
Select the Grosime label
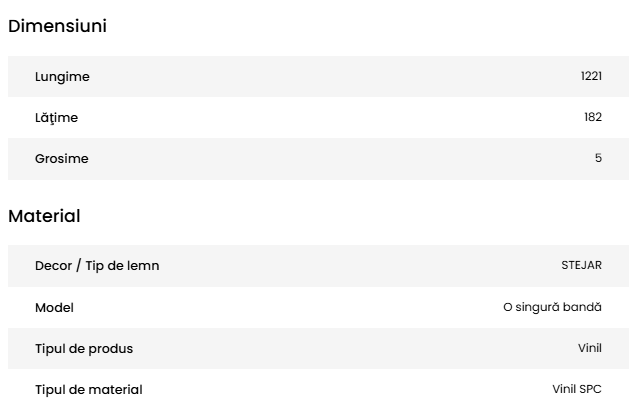(x=62, y=159)
